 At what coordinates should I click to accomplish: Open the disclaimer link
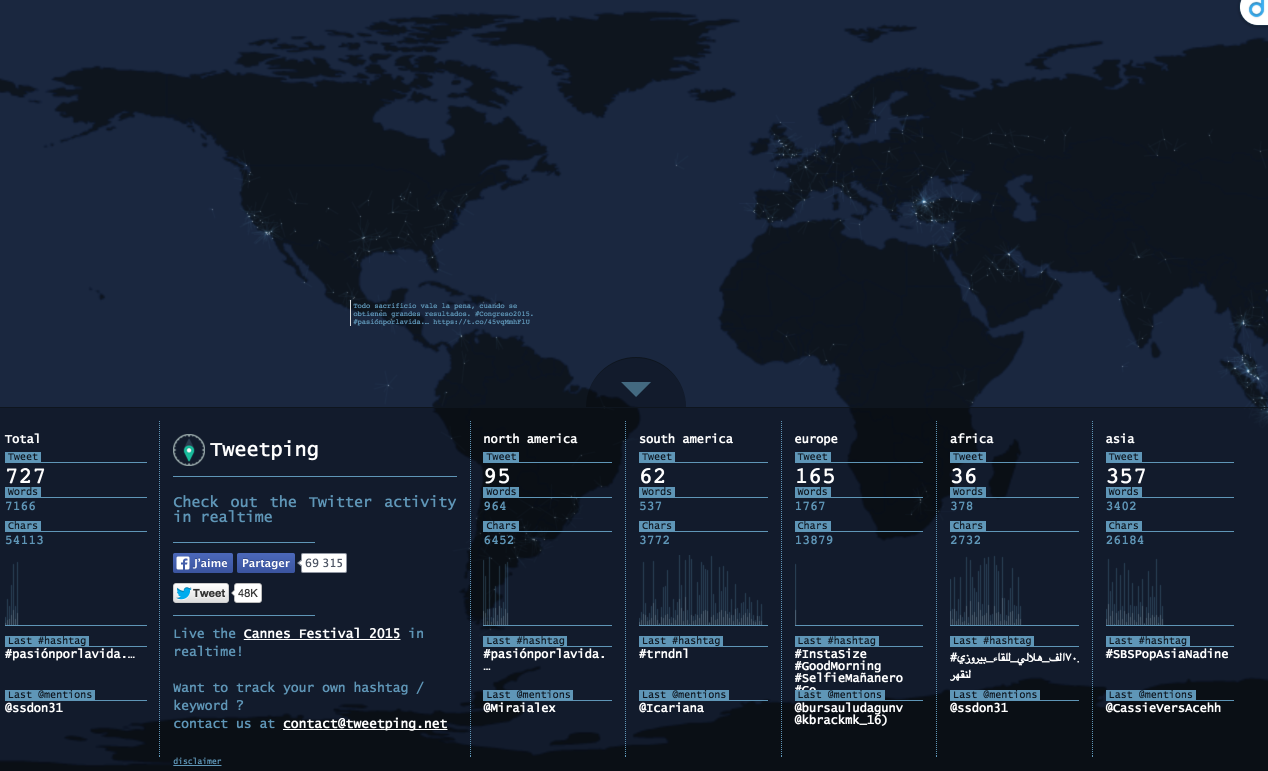point(197,761)
